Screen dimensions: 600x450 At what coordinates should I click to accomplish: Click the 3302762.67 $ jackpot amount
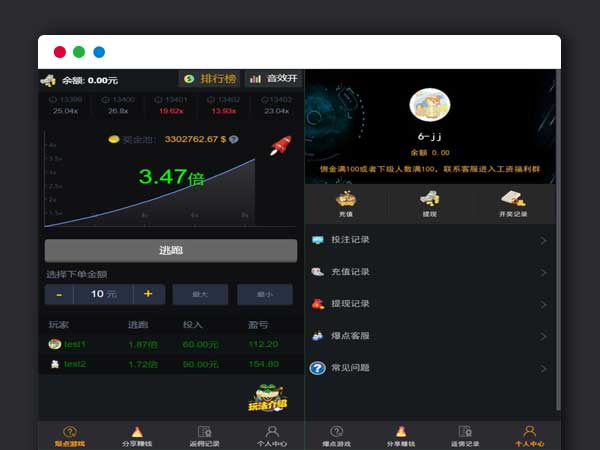[195, 139]
